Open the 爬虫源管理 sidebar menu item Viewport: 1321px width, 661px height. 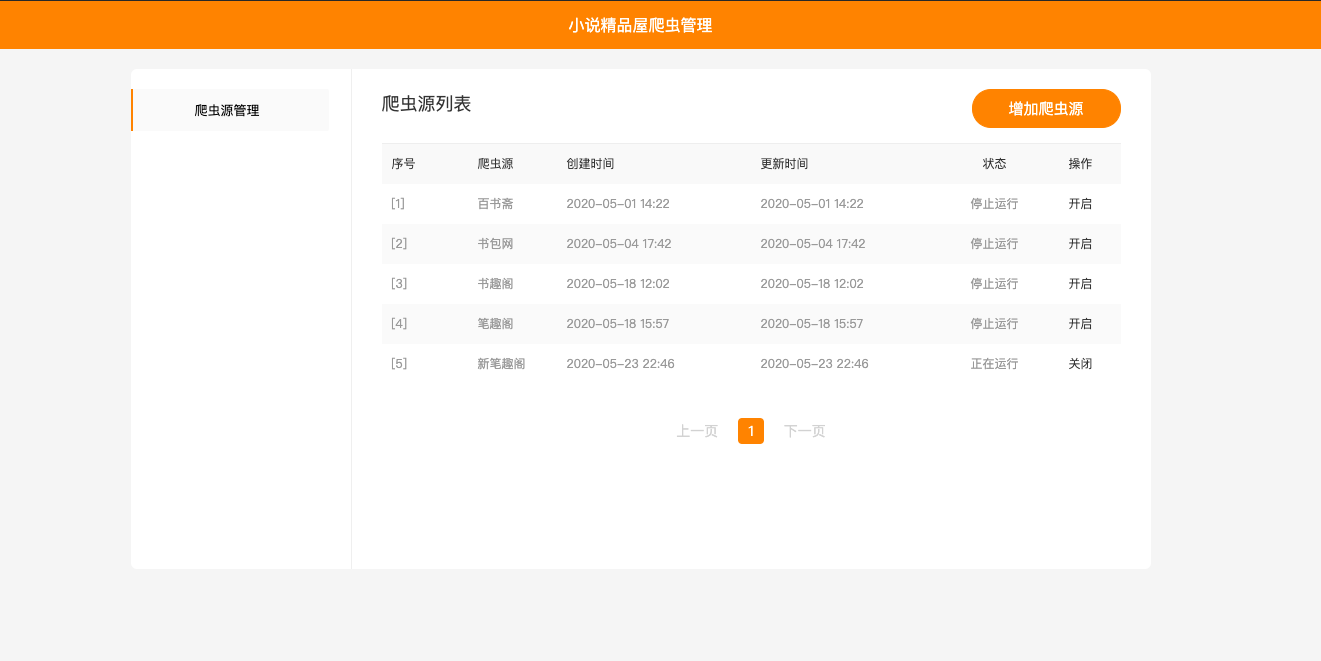[x=227, y=110]
